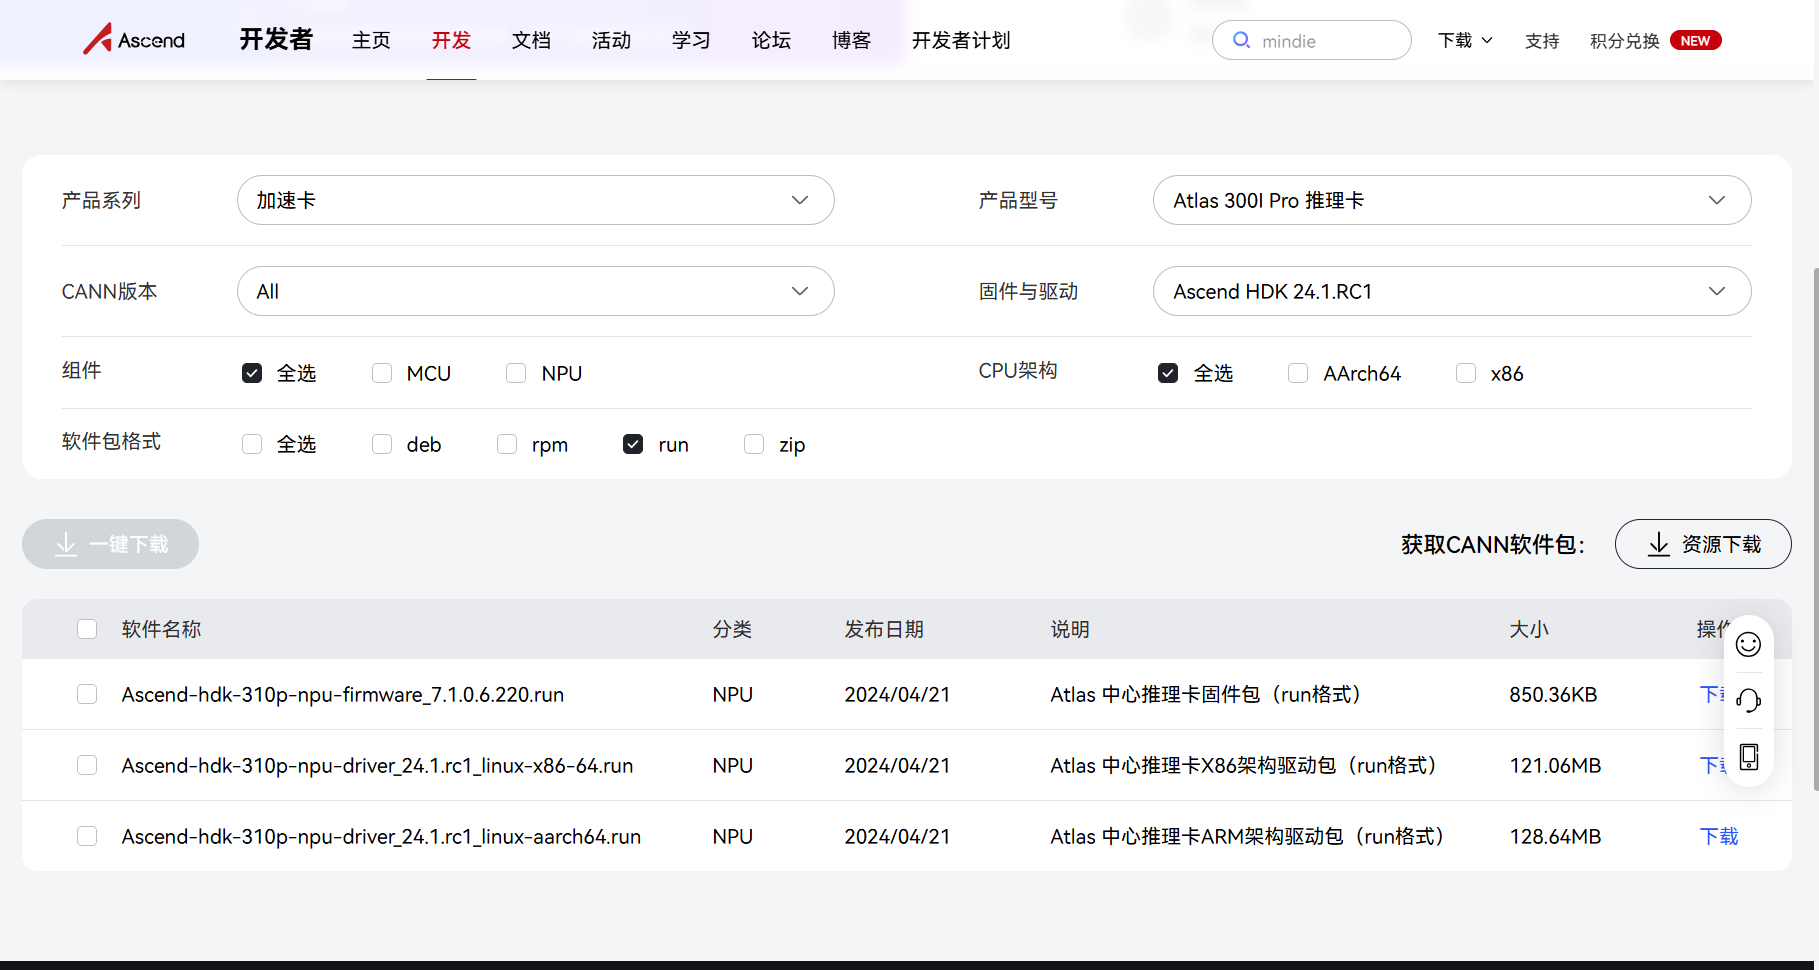1819x970 pixels.
Task: Open the 论坛 navigation tab
Action: pyautogui.click(x=770, y=40)
